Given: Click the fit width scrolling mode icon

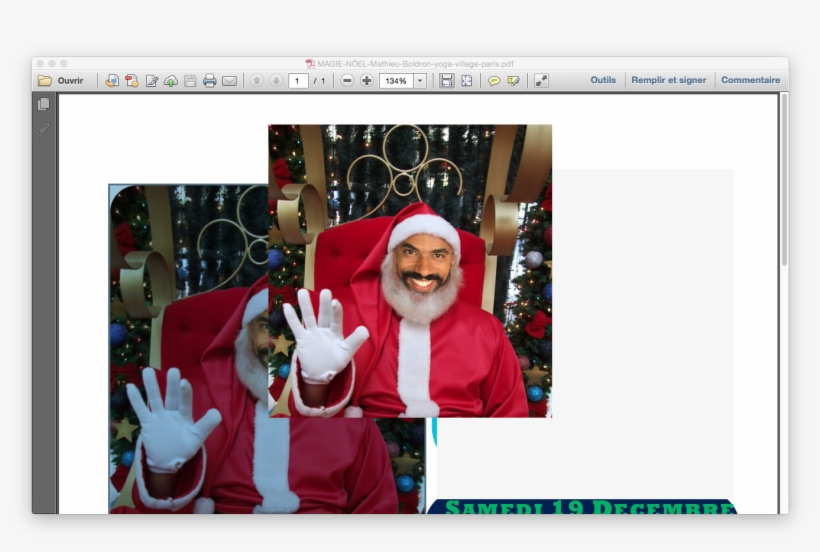Looking at the screenshot, I should point(447,80).
